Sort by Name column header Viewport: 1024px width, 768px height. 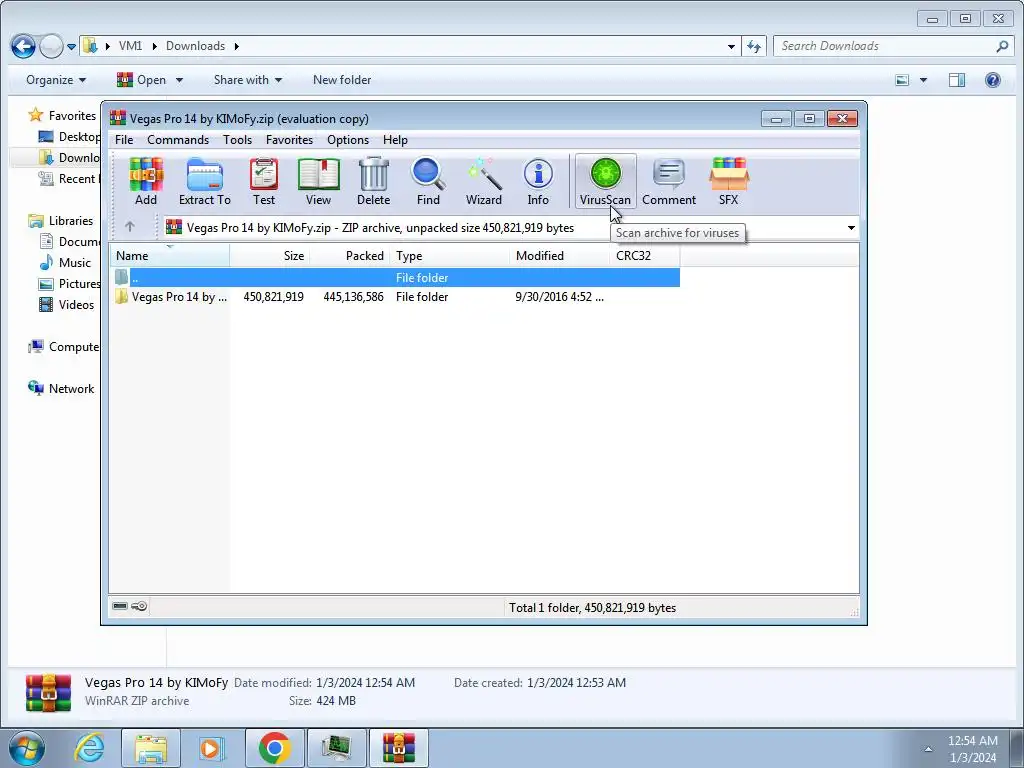[170, 255]
